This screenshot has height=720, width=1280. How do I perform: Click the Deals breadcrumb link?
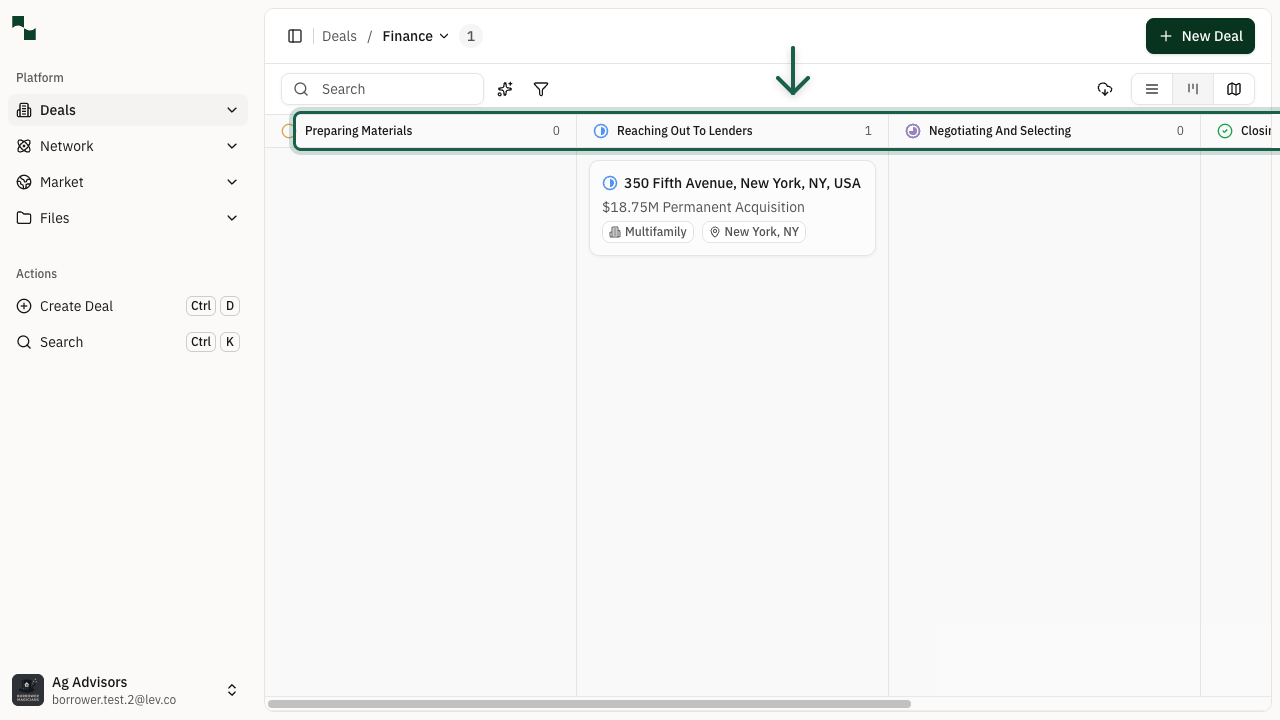click(x=339, y=36)
